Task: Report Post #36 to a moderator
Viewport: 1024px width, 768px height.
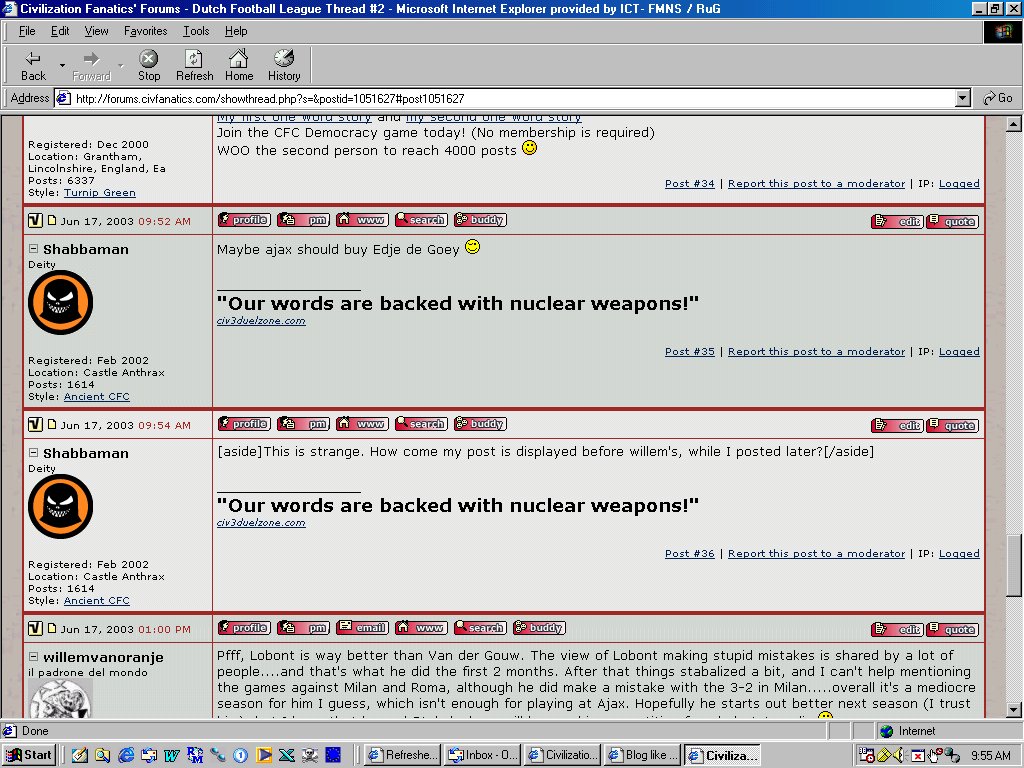Action: tap(816, 553)
